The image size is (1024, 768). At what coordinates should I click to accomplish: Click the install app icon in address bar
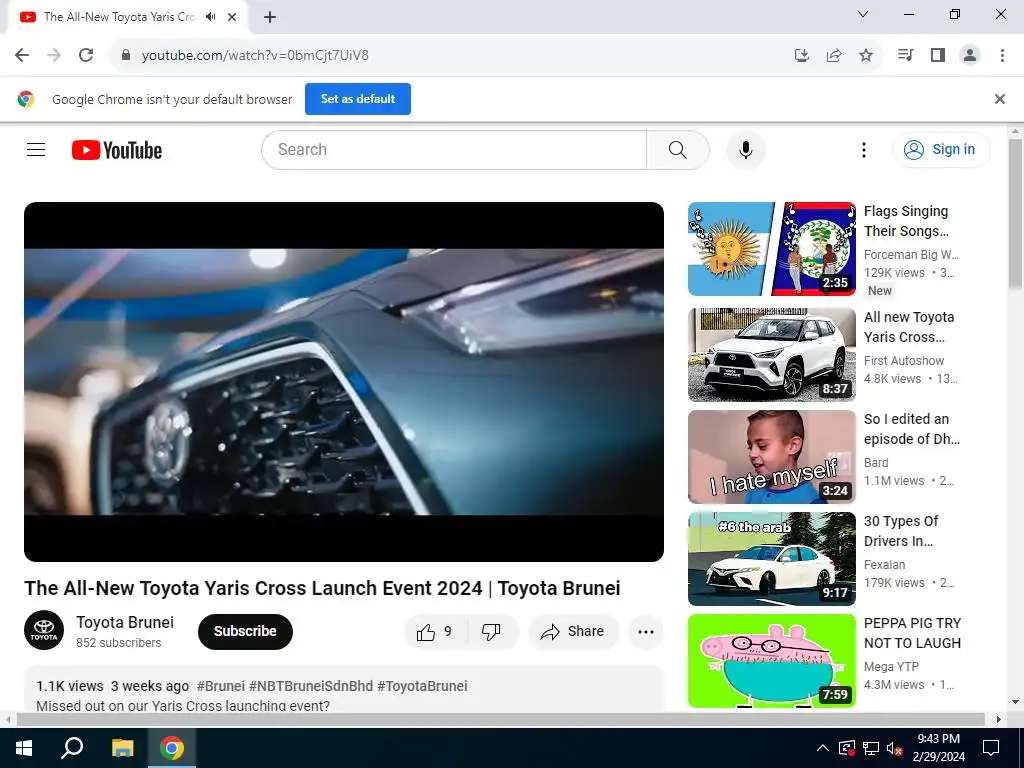[x=802, y=56]
